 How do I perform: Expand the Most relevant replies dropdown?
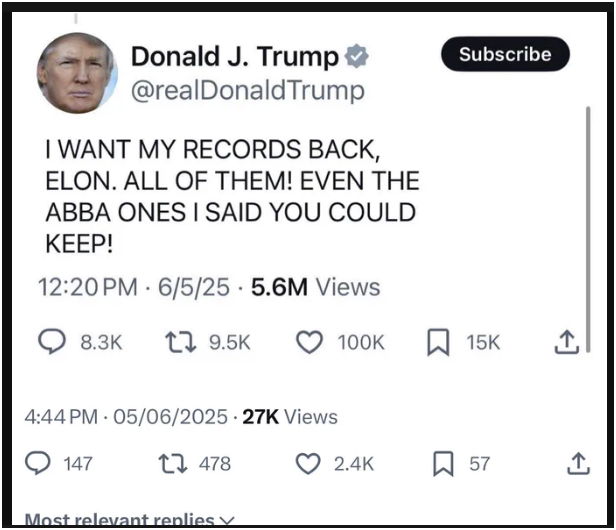(x=130, y=520)
